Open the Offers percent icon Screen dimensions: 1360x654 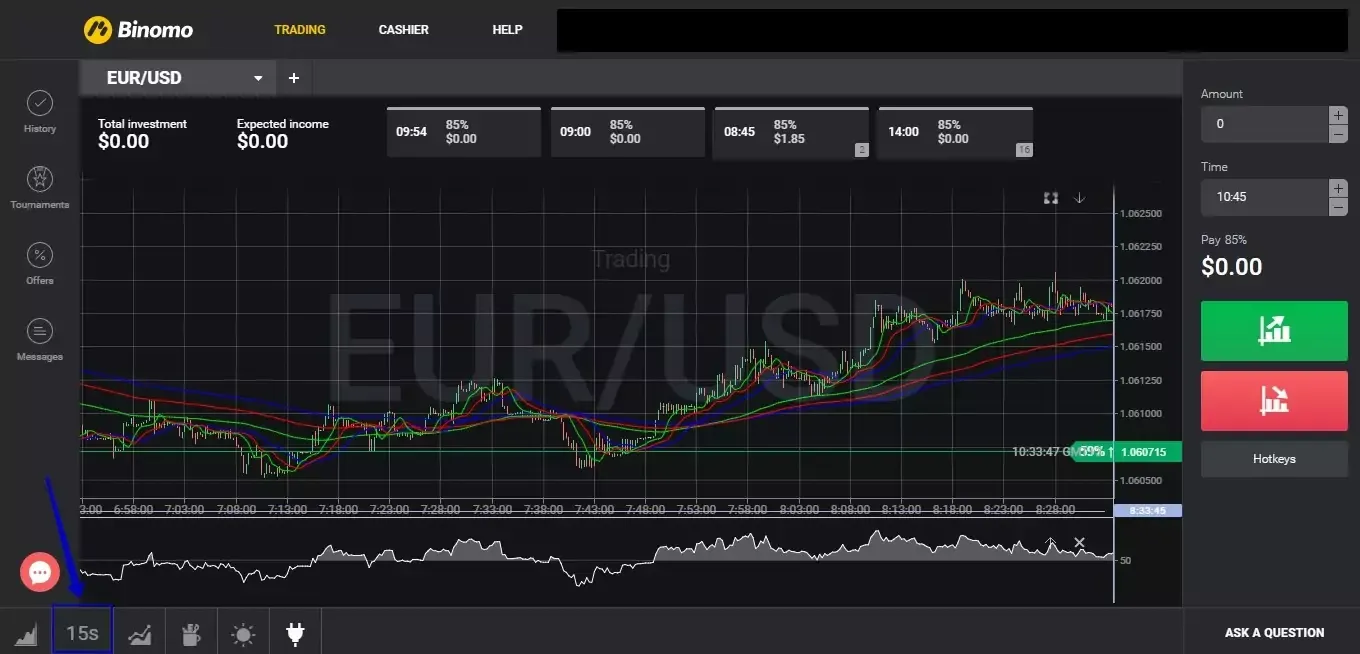39,255
